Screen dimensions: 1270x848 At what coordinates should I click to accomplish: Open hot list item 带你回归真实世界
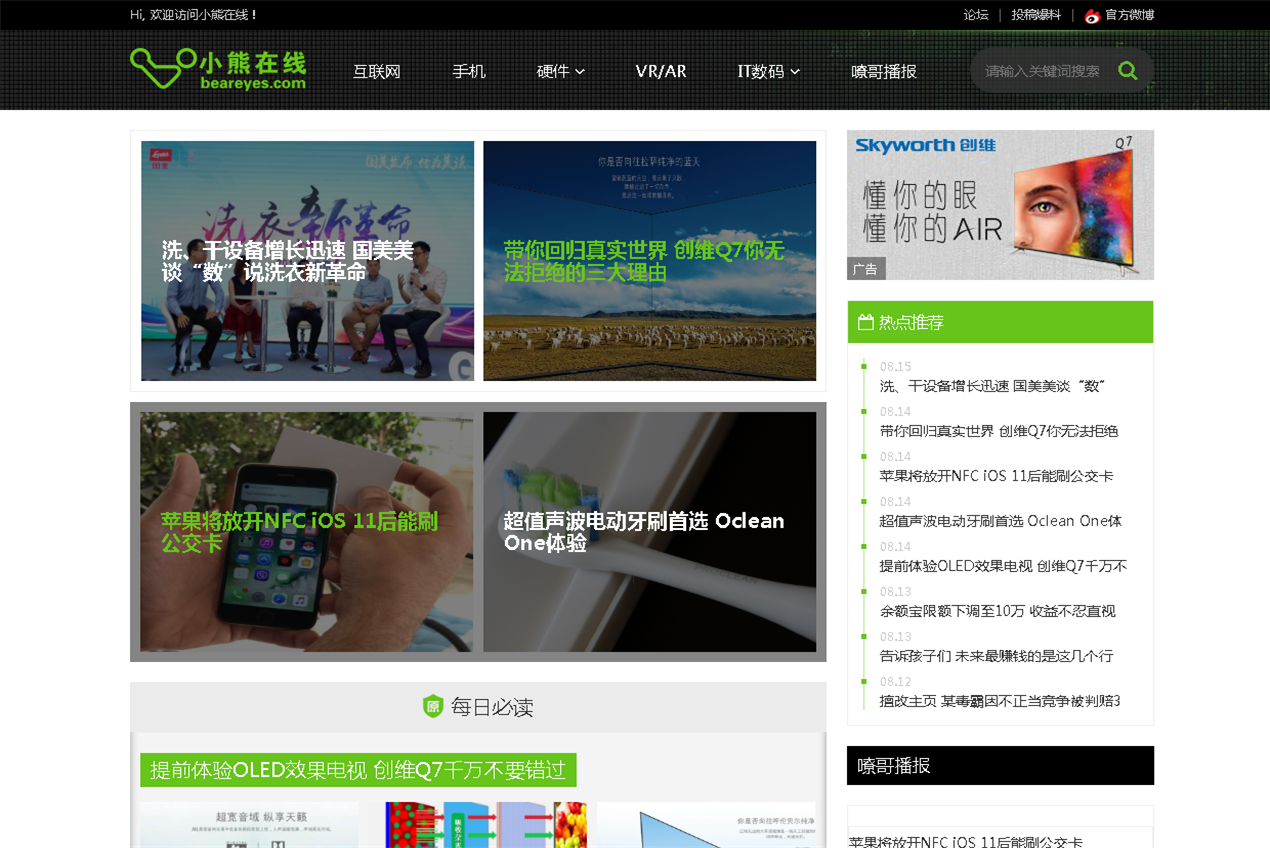point(999,431)
